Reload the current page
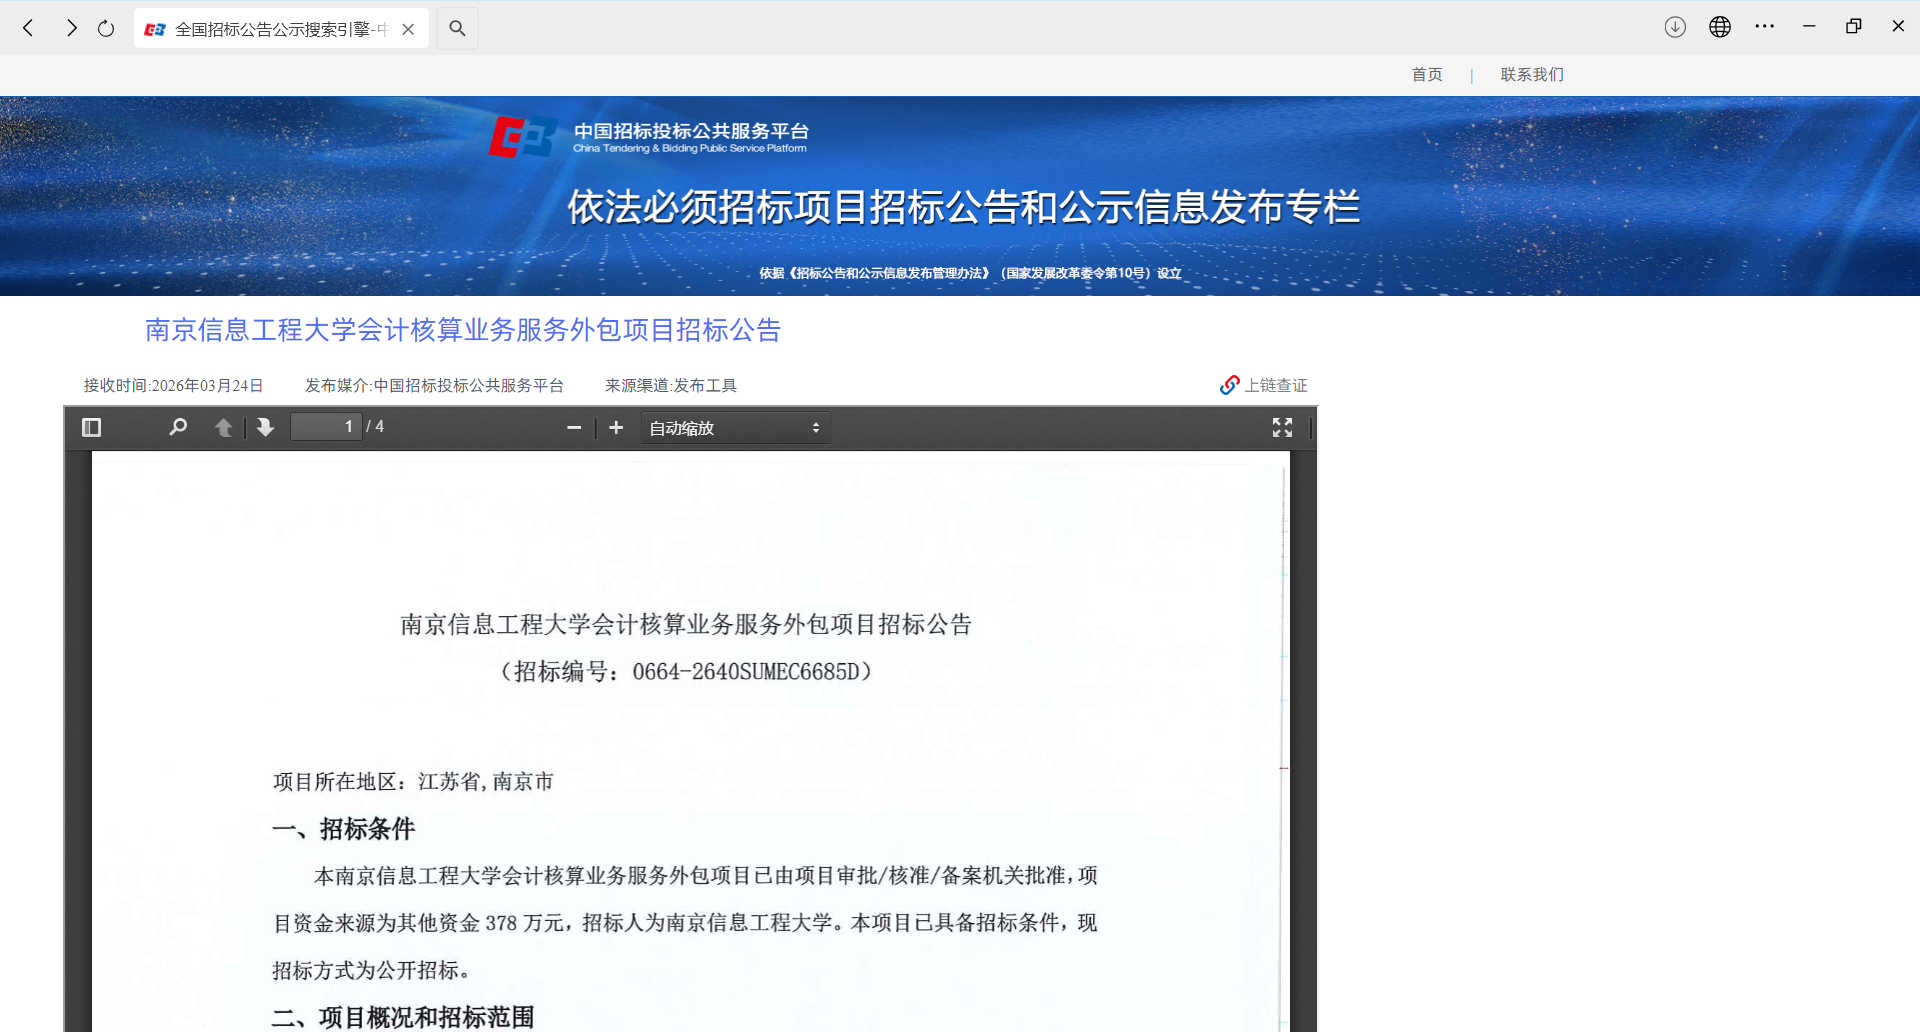Viewport: 1920px width, 1032px height. click(106, 28)
